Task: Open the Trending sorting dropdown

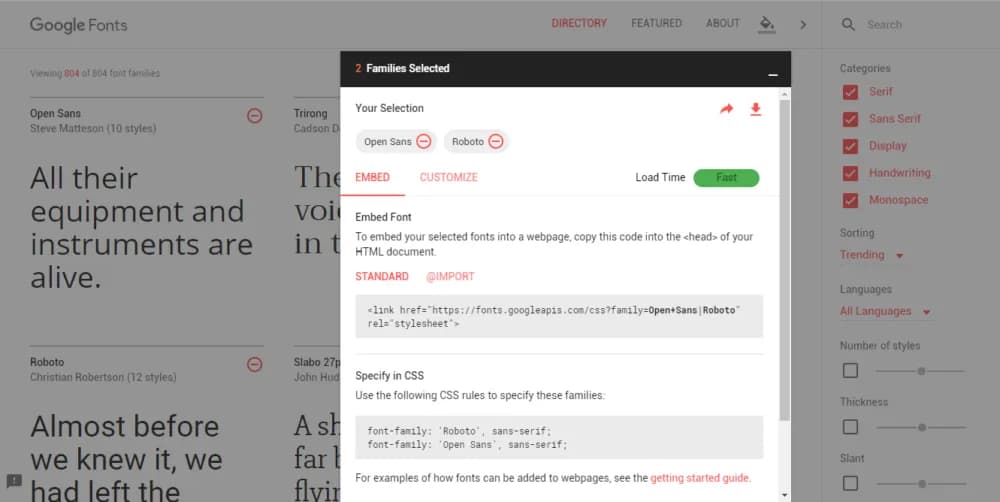Action: pyautogui.click(x=871, y=255)
